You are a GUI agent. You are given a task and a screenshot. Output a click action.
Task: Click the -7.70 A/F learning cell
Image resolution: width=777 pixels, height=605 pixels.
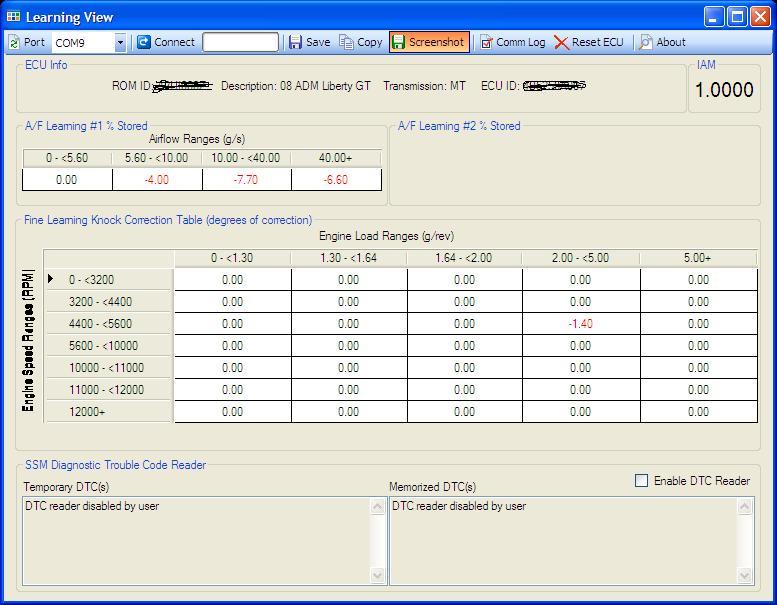[x=246, y=179]
